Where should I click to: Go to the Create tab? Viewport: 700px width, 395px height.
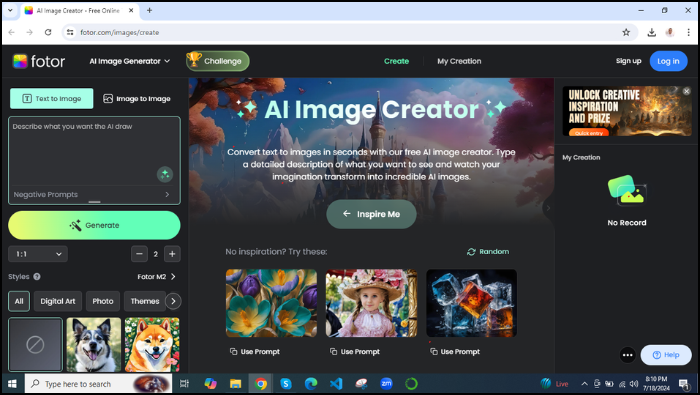tap(396, 61)
